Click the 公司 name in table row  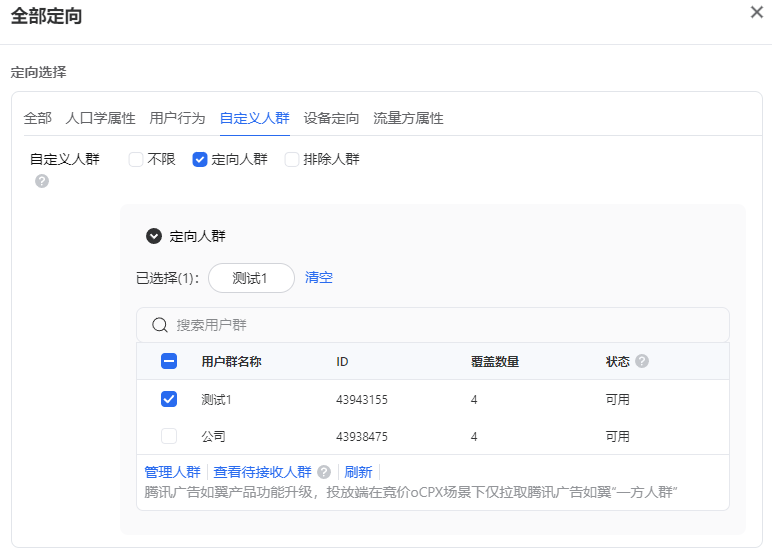click(213, 436)
